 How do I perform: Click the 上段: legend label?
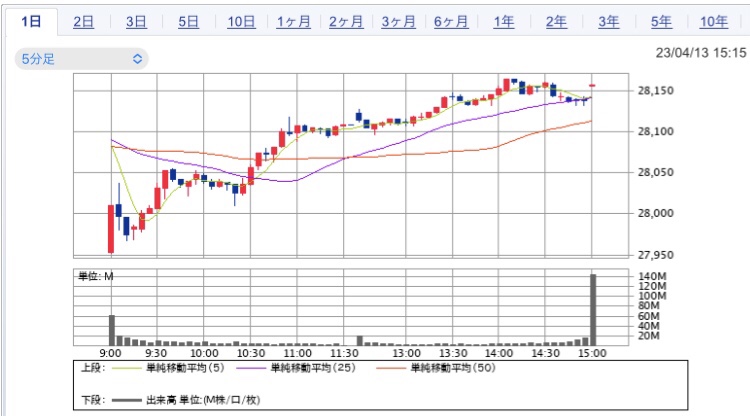click(x=93, y=368)
